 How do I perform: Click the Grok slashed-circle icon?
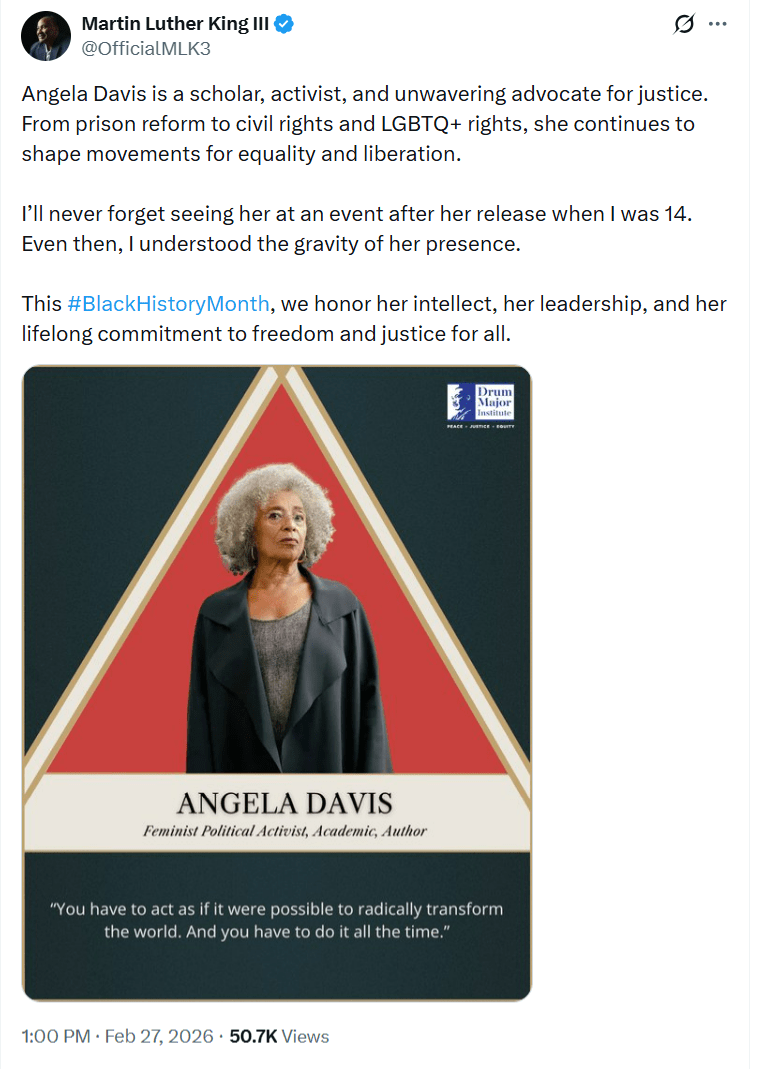point(683,25)
